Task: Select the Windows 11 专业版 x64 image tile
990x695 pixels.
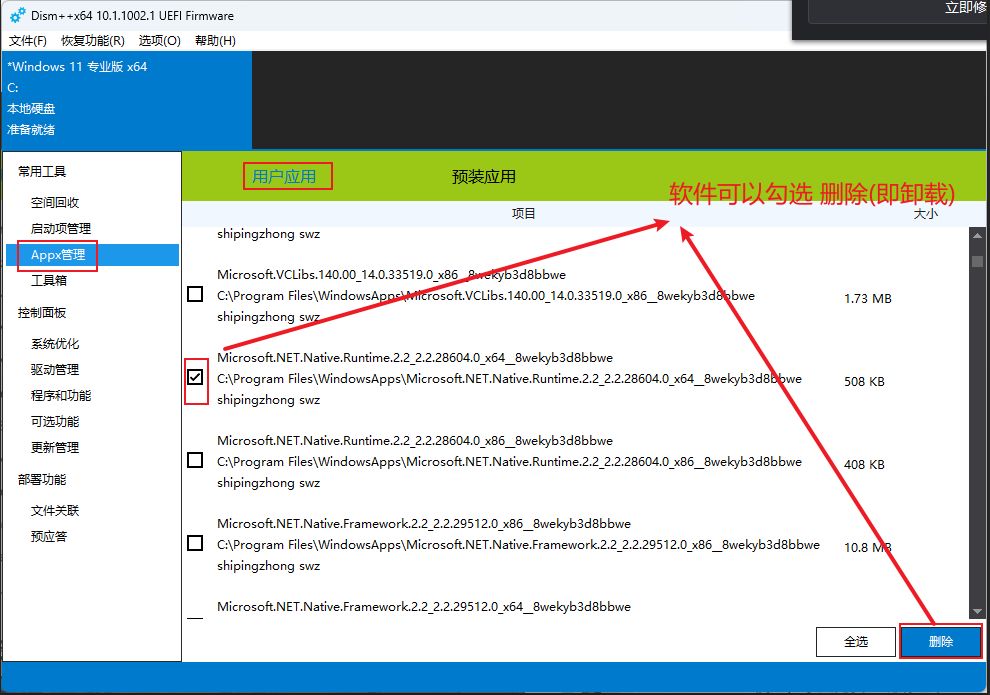Action: (126, 98)
